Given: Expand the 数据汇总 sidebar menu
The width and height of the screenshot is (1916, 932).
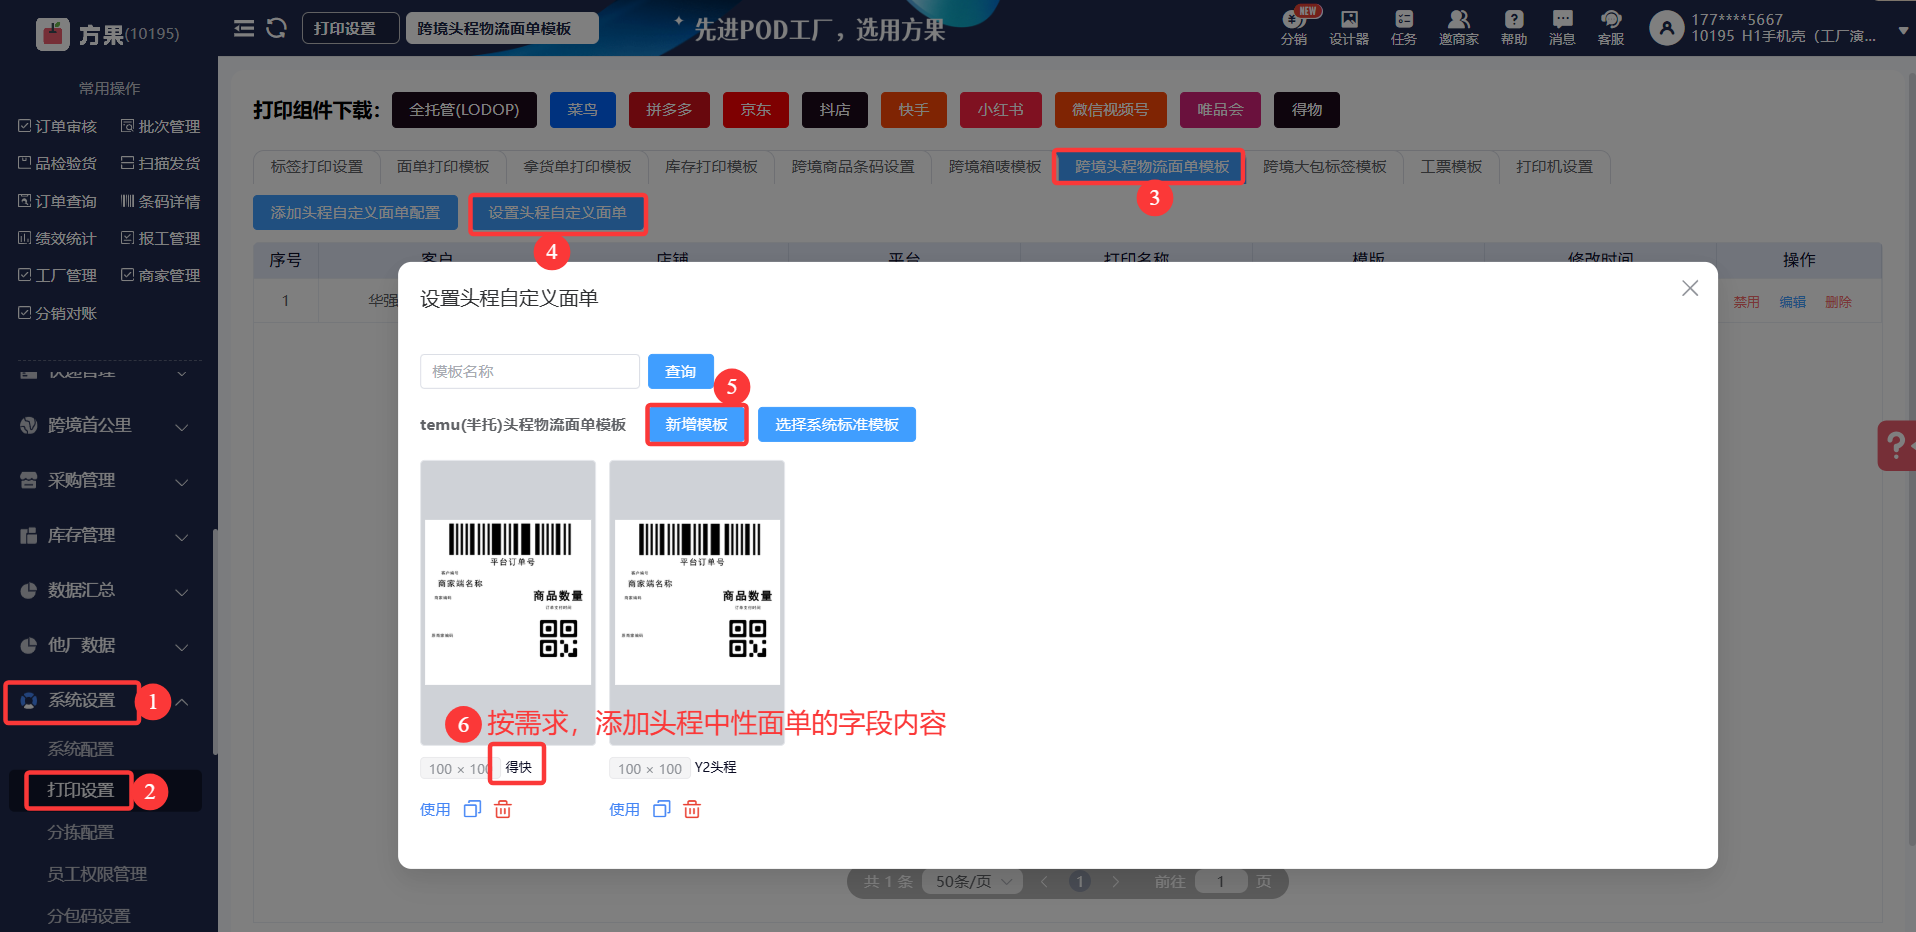Looking at the screenshot, I should [105, 591].
